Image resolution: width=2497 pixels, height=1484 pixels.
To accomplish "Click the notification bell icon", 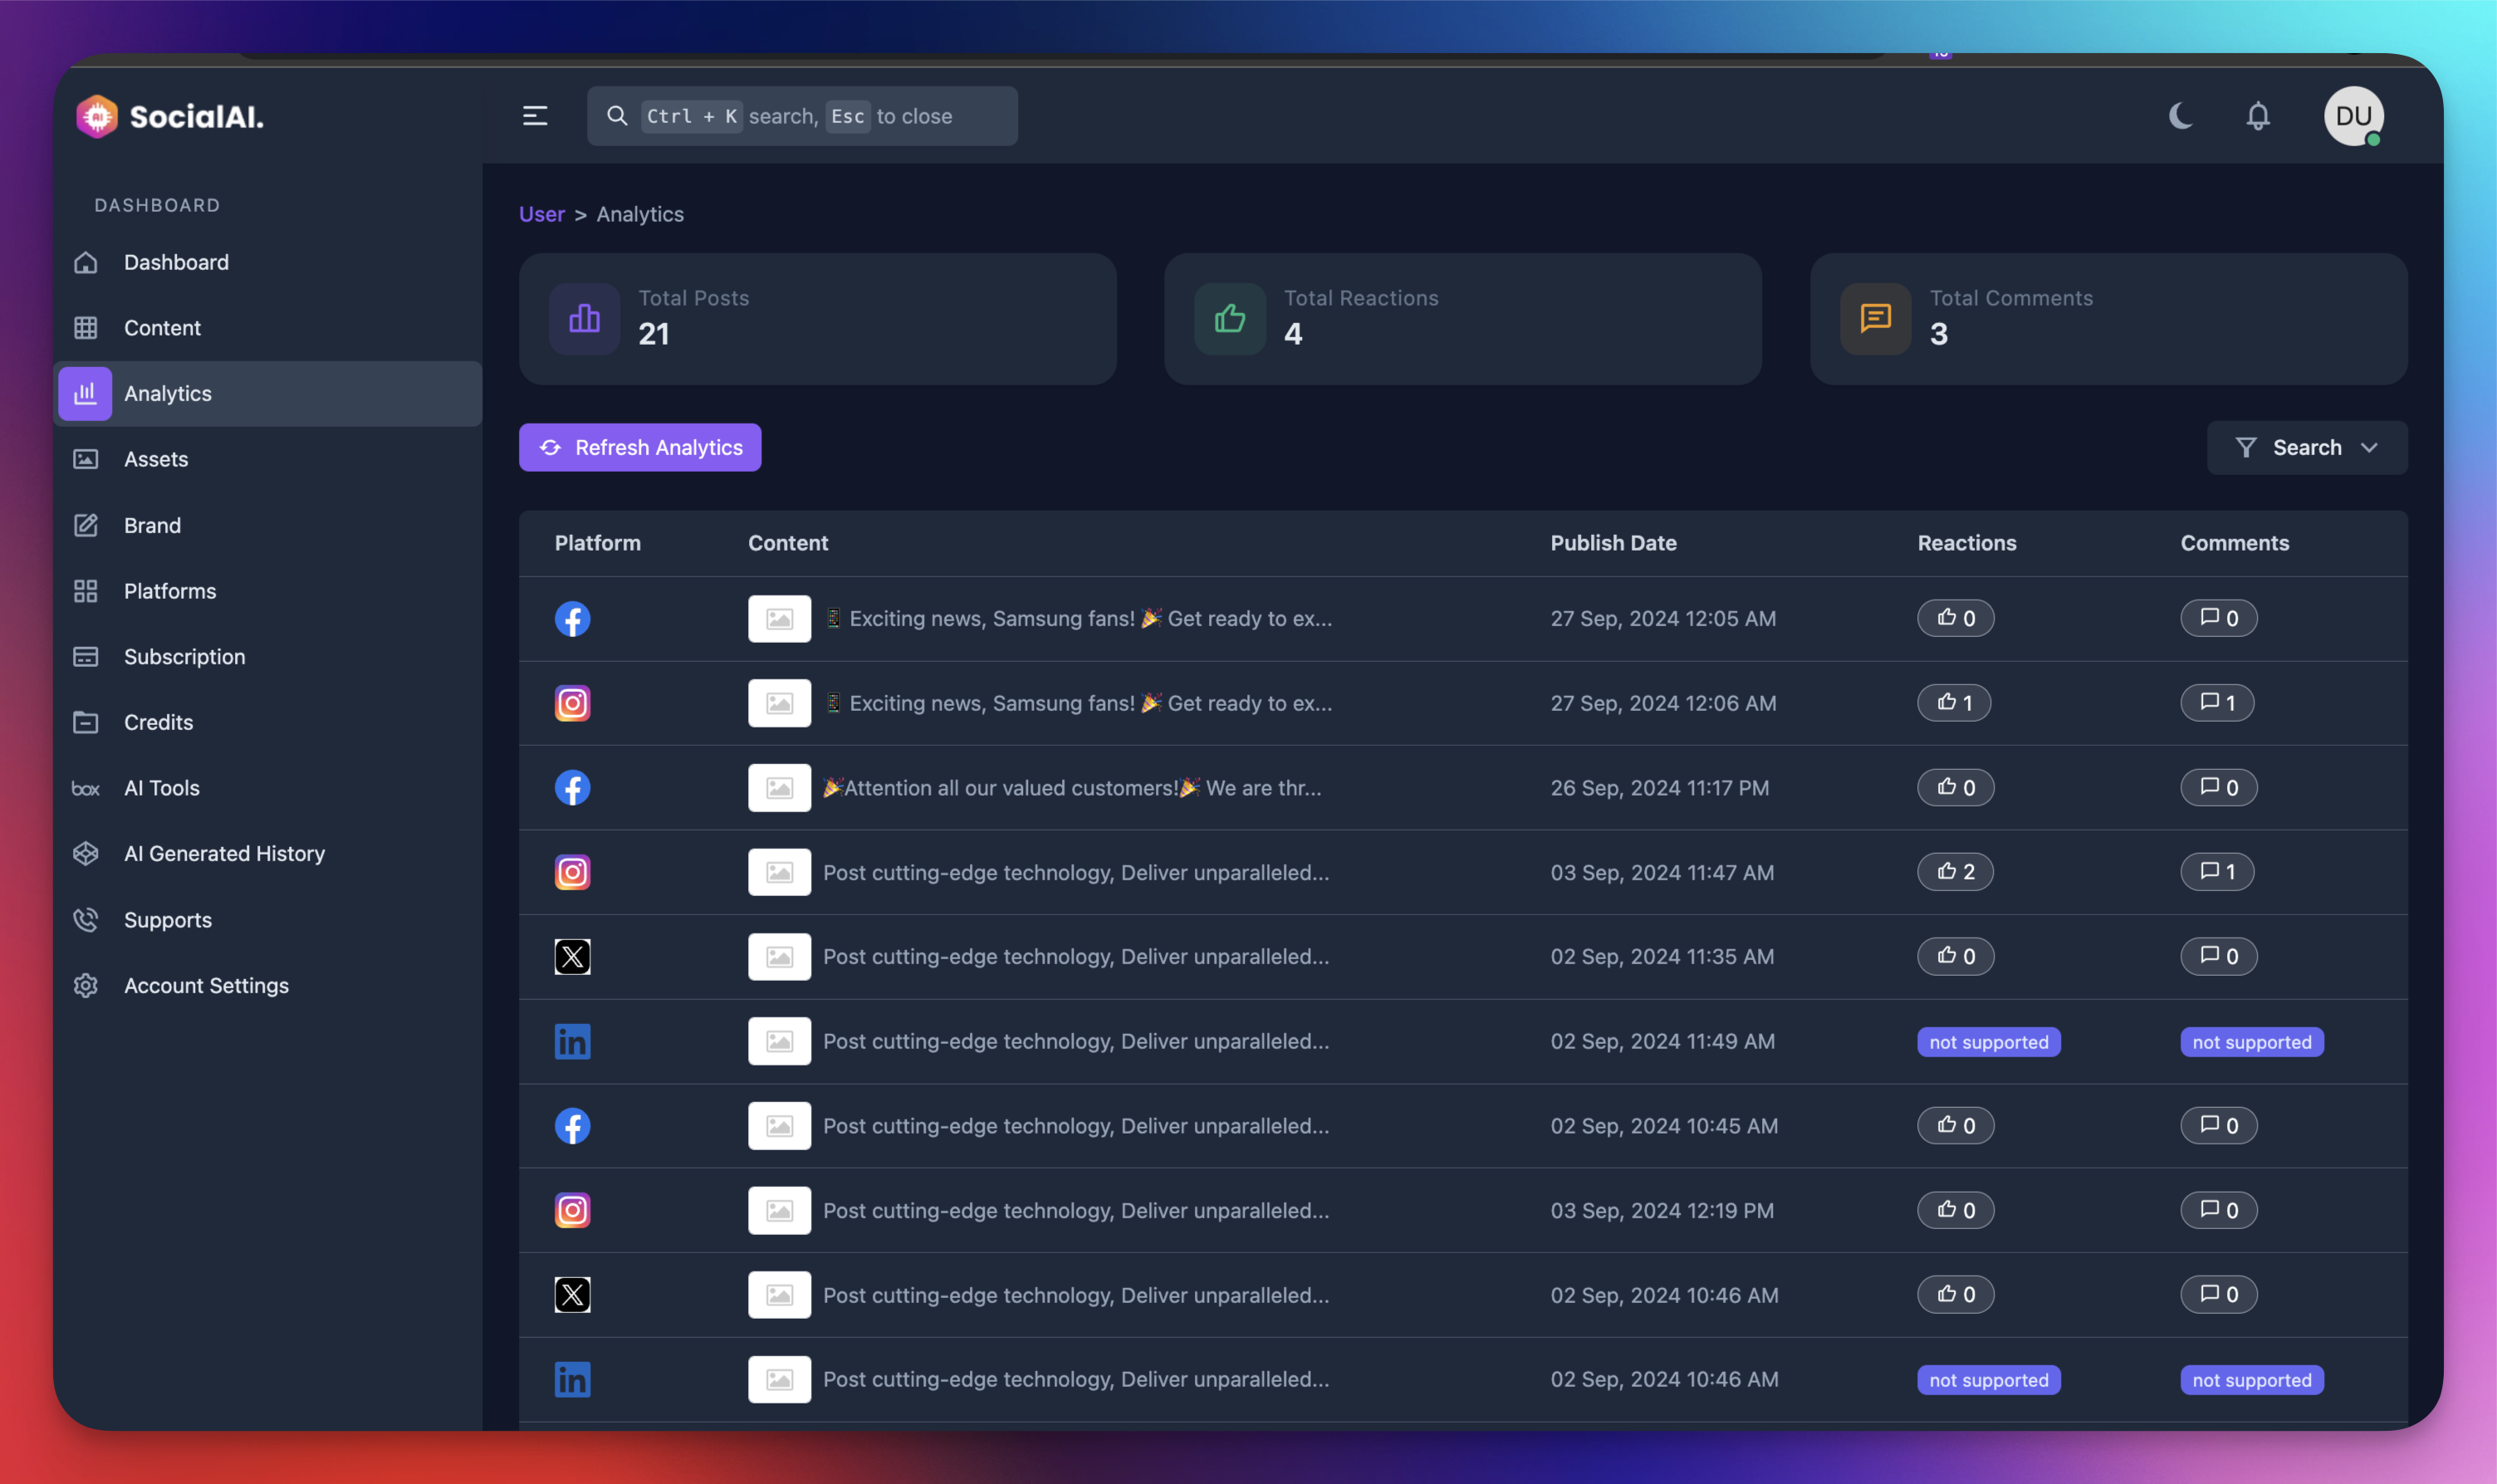I will [x=2257, y=117].
